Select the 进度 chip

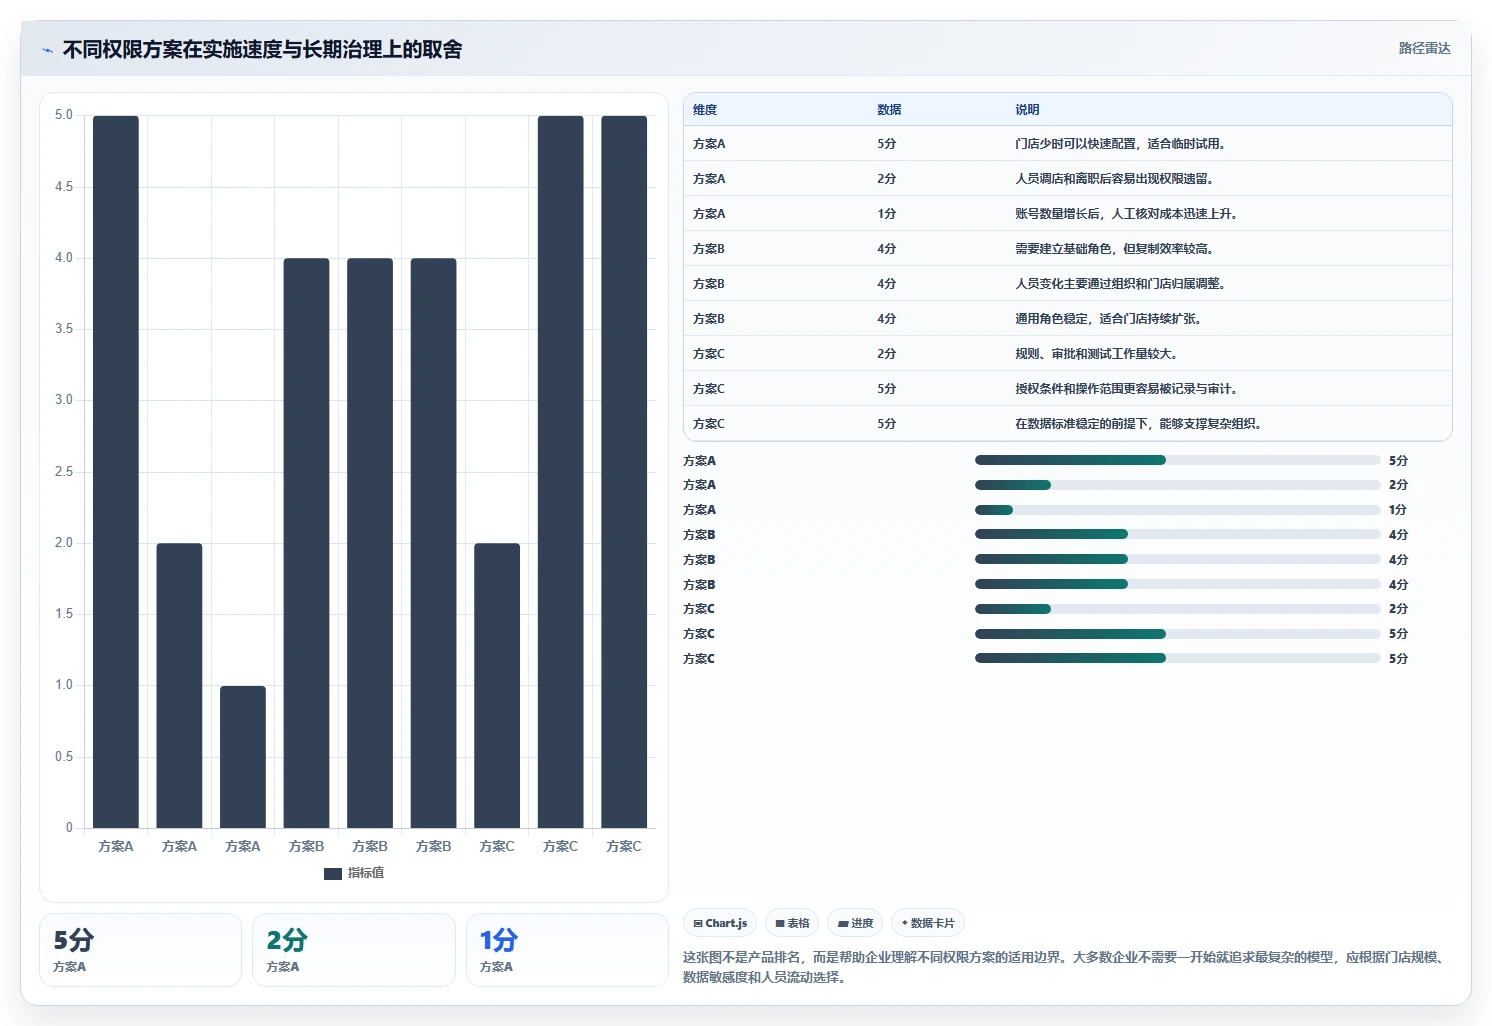pos(855,923)
